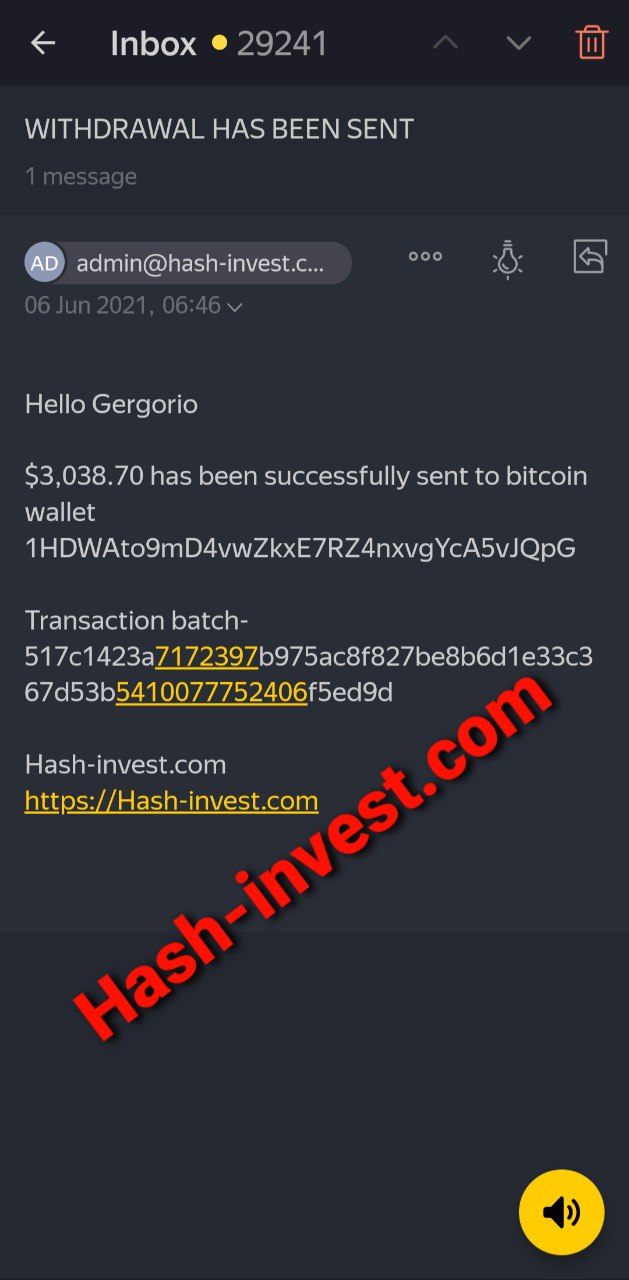Tap the Inbox title in header

coord(153,44)
